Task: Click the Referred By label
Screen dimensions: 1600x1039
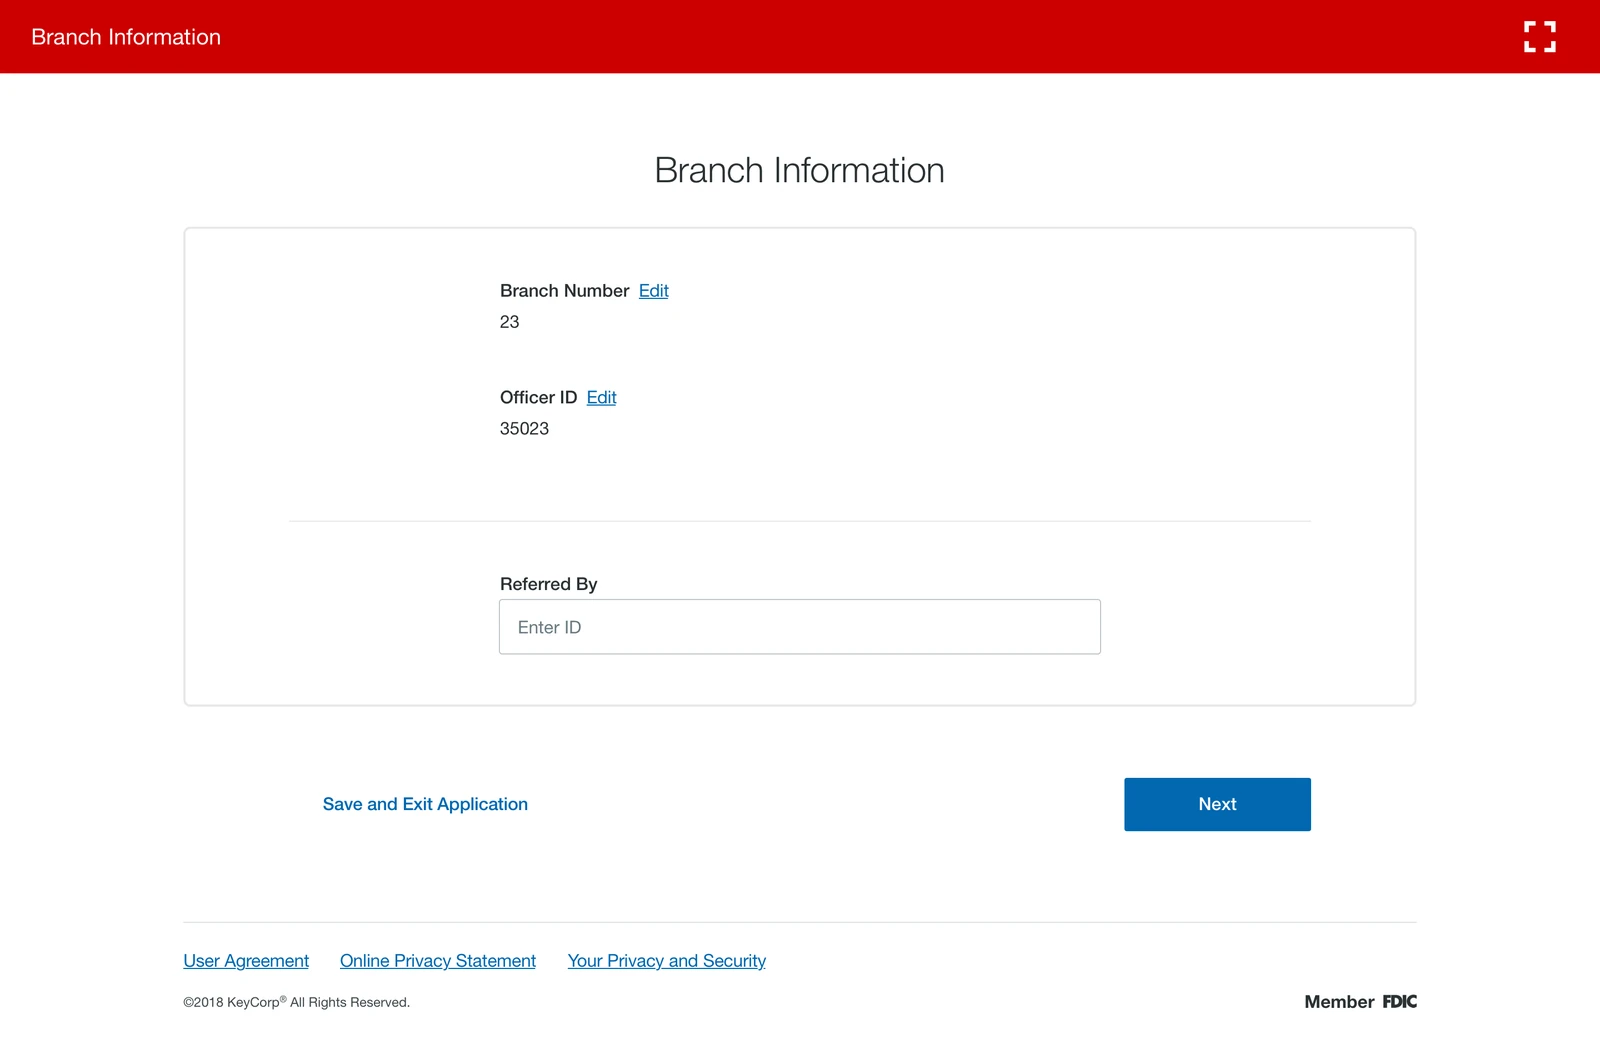Action: coord(548,584)
